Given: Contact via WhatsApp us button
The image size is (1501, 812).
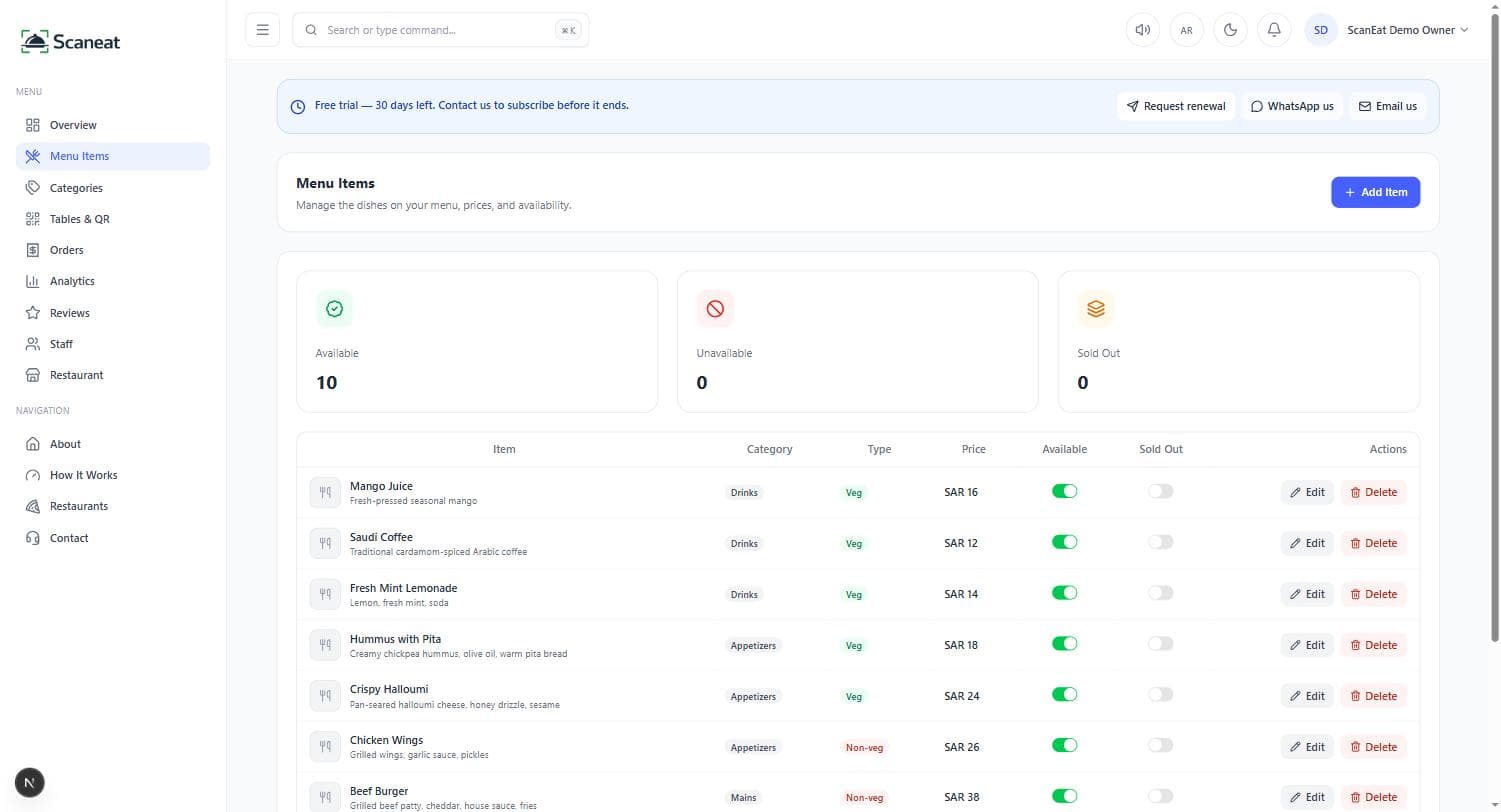Looking at the screenshot, I should 1292,106.
